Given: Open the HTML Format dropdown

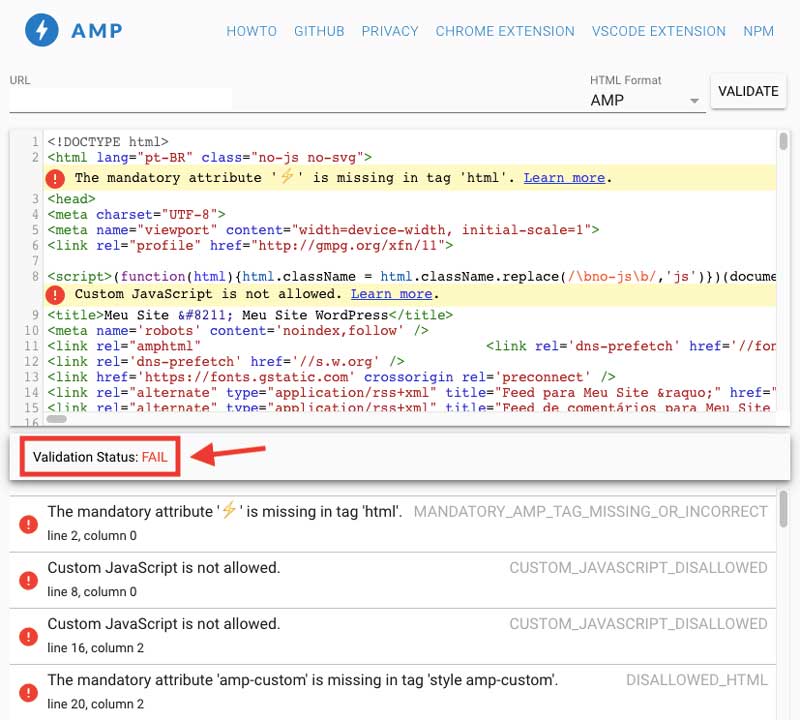Looking at the screenshot, I should coord(645,100).
